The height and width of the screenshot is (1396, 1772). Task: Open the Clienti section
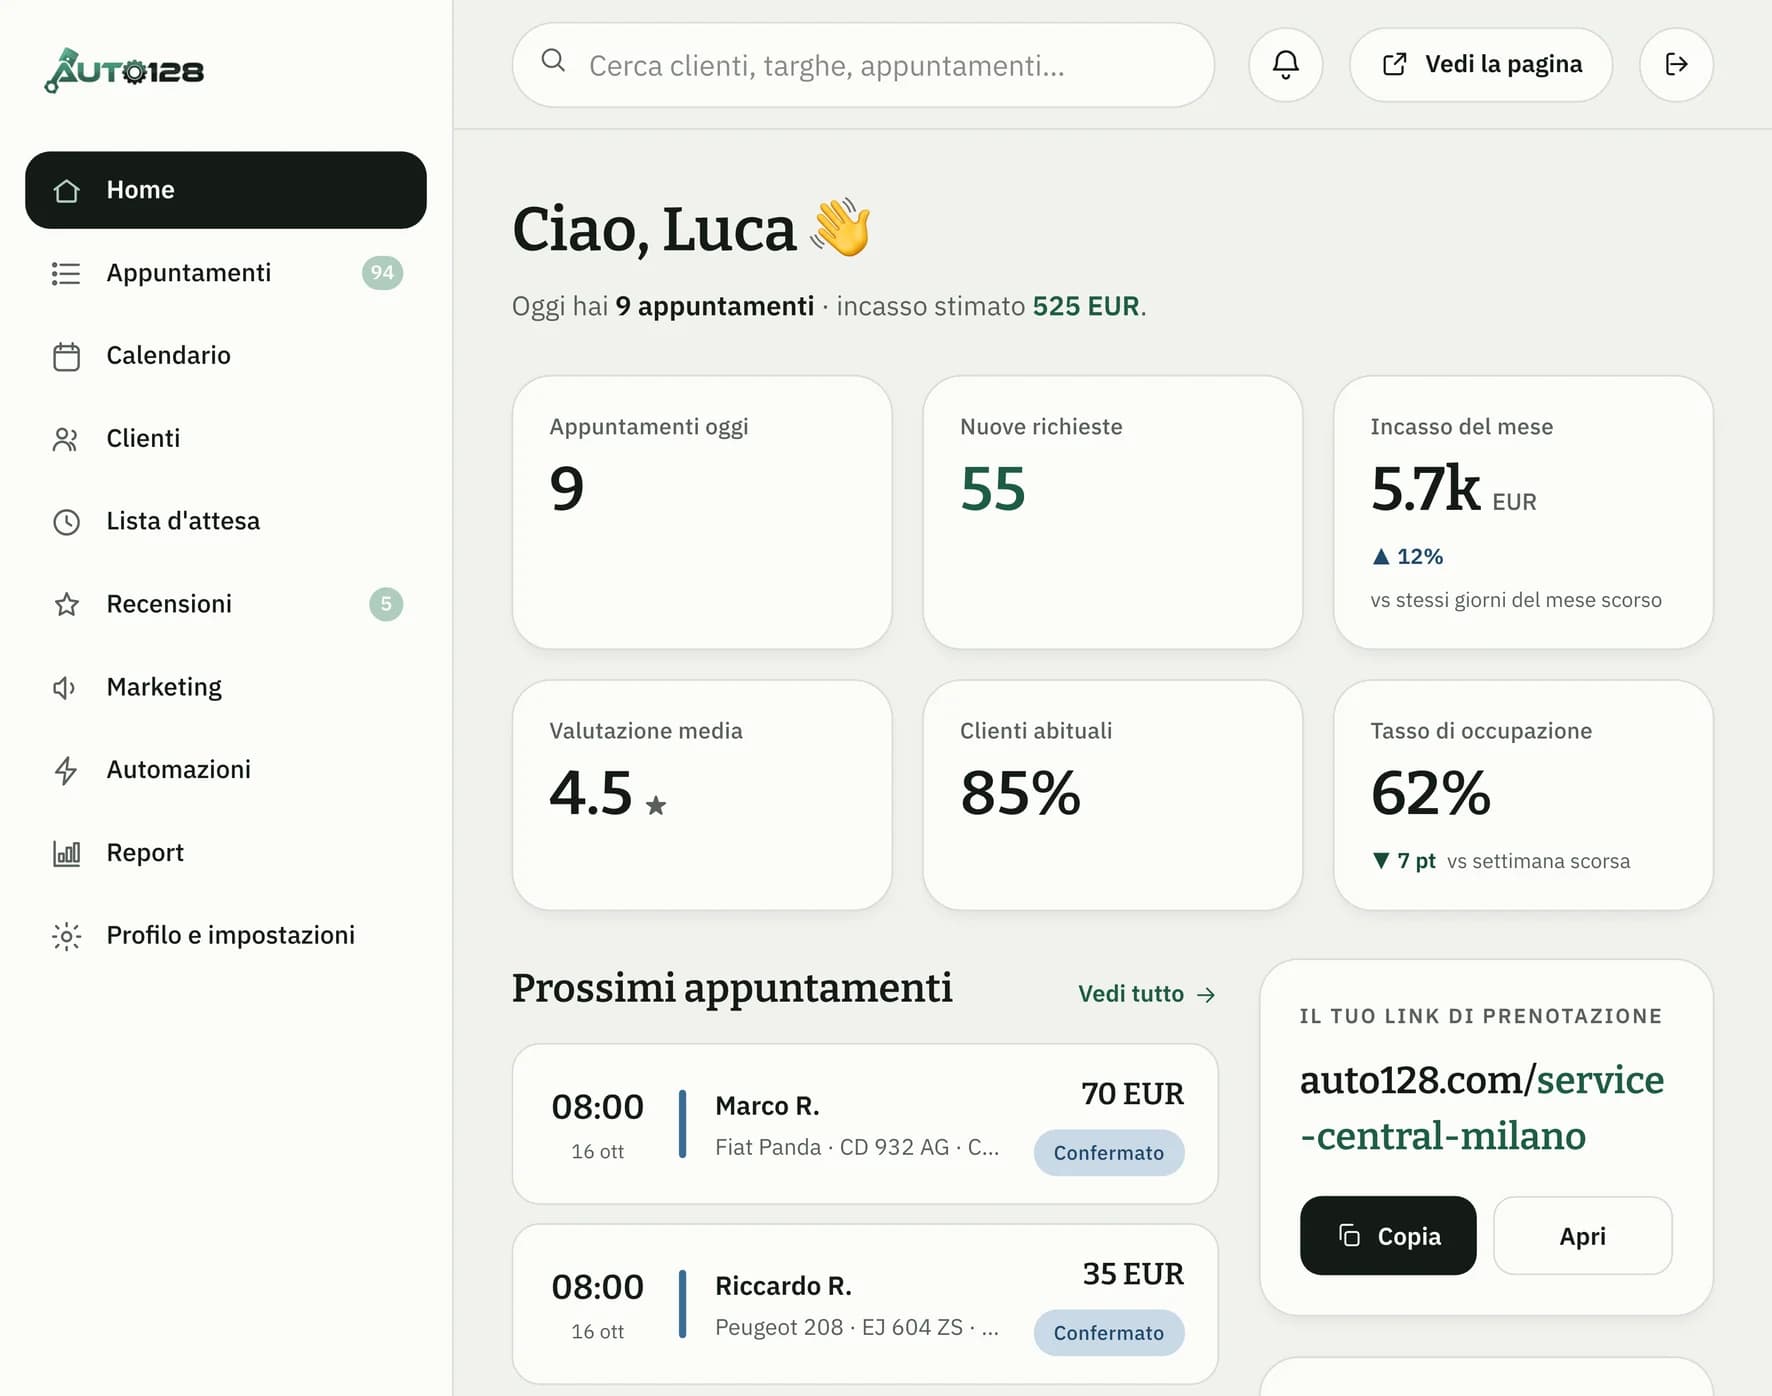coord(226,439)
